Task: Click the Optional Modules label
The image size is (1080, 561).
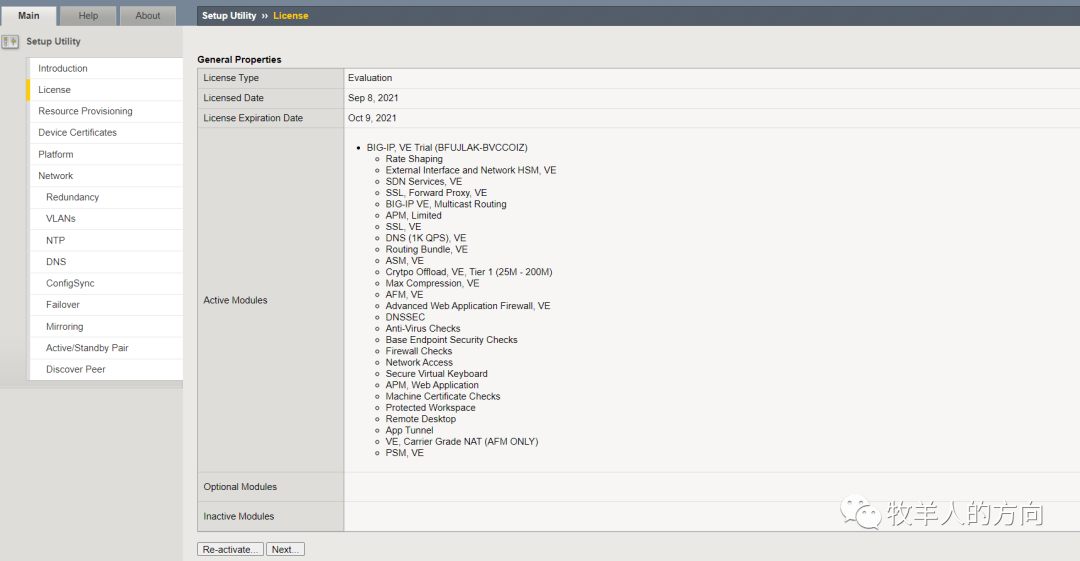Action: 240,487
